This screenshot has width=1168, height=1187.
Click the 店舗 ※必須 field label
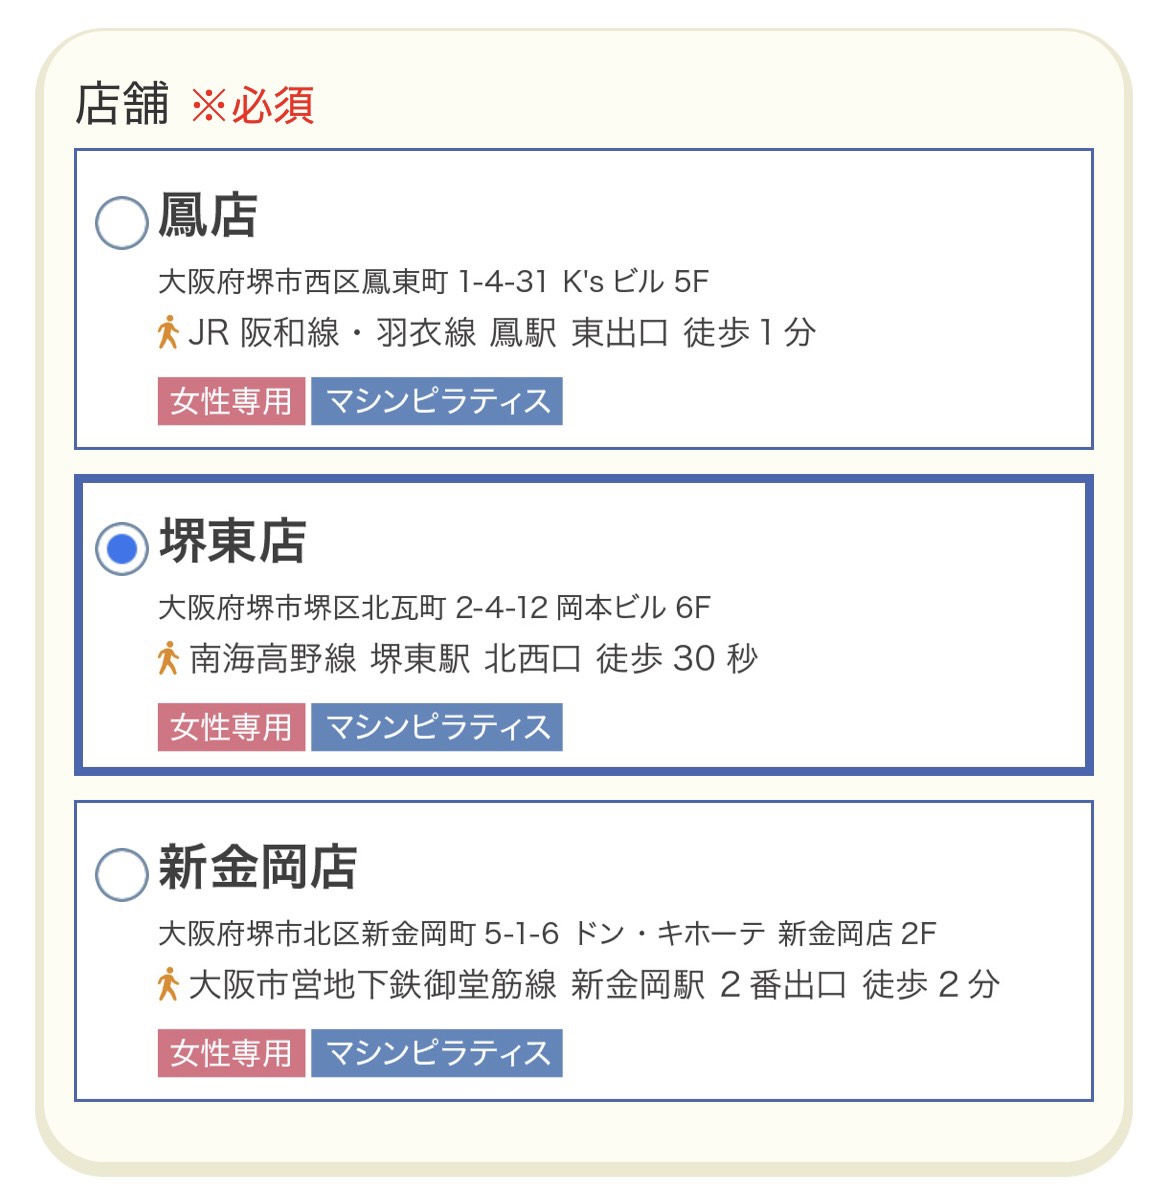(x=195, y=104)
